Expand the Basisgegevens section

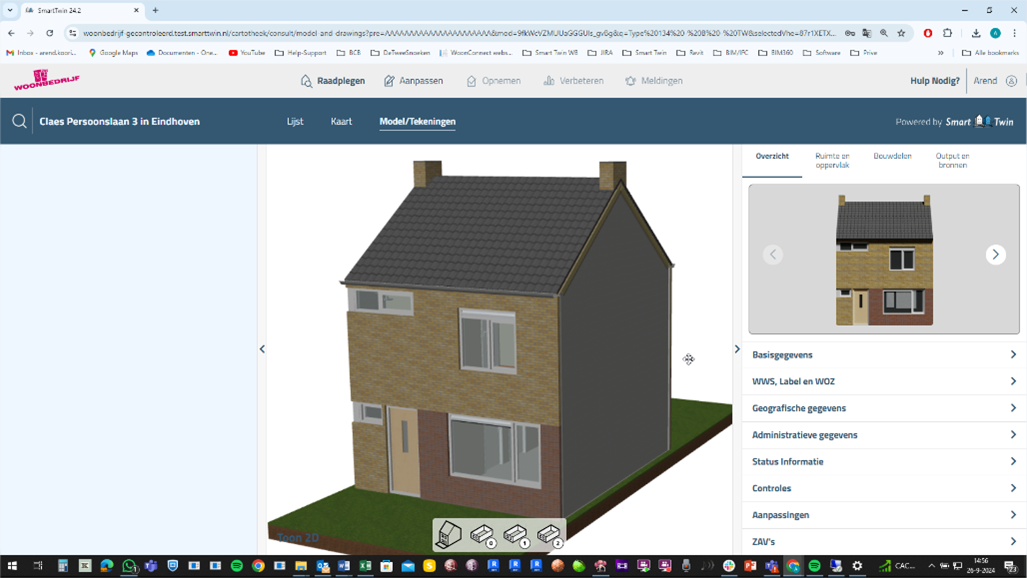coord(884,355)
